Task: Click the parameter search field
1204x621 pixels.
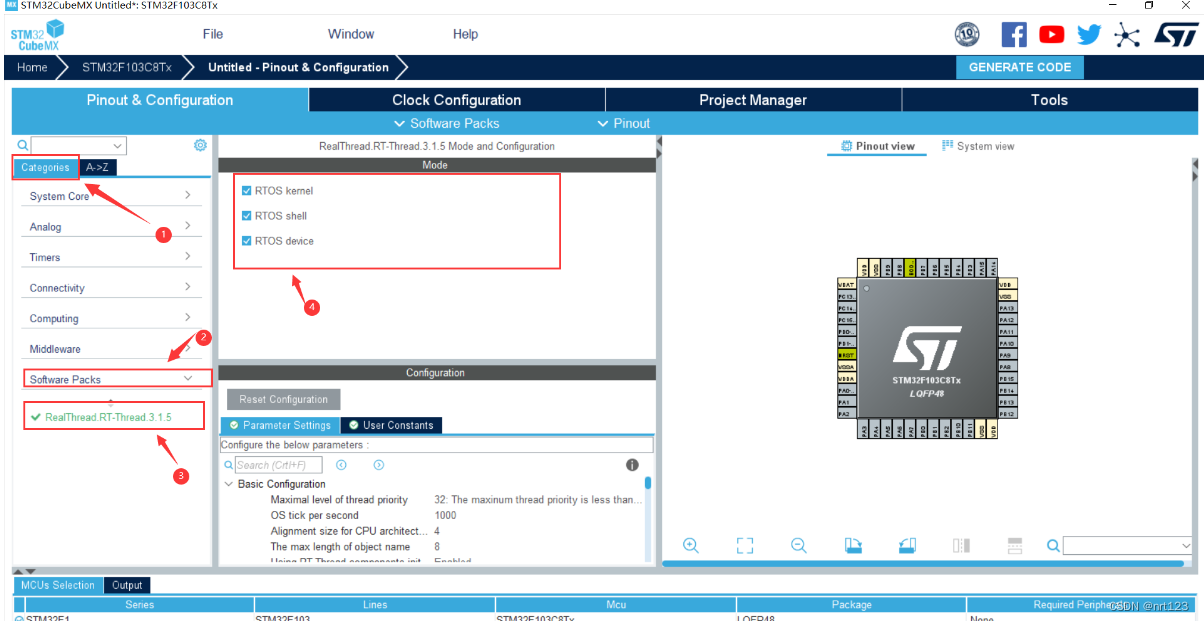Action: [278, 465]
